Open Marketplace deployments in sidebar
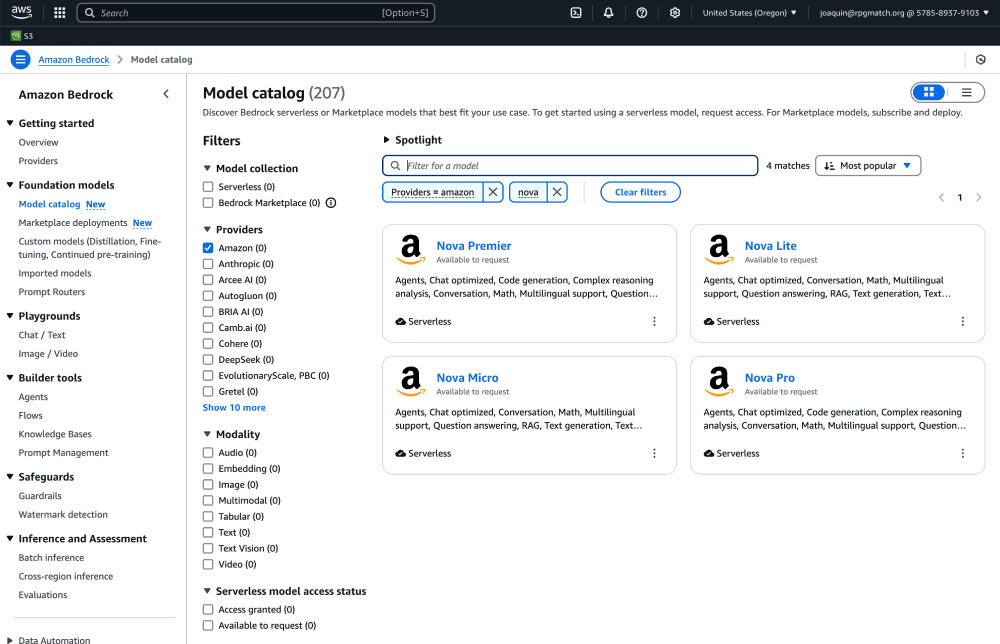Viewport: 1000px width, 644px height. coord(73,223)
